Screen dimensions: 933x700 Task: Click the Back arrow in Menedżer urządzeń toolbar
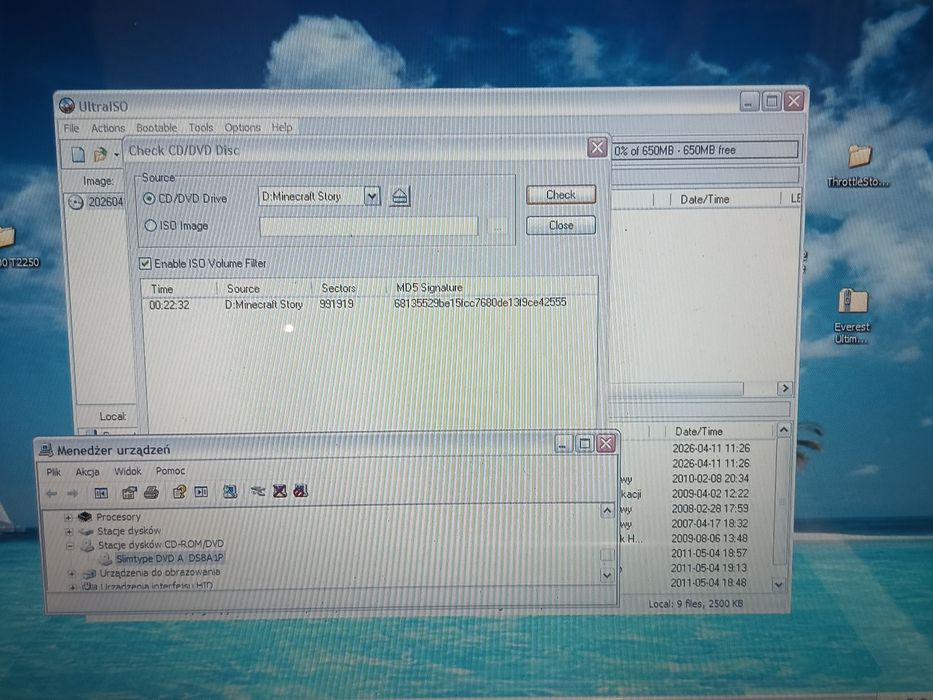(x=52, y=493)
